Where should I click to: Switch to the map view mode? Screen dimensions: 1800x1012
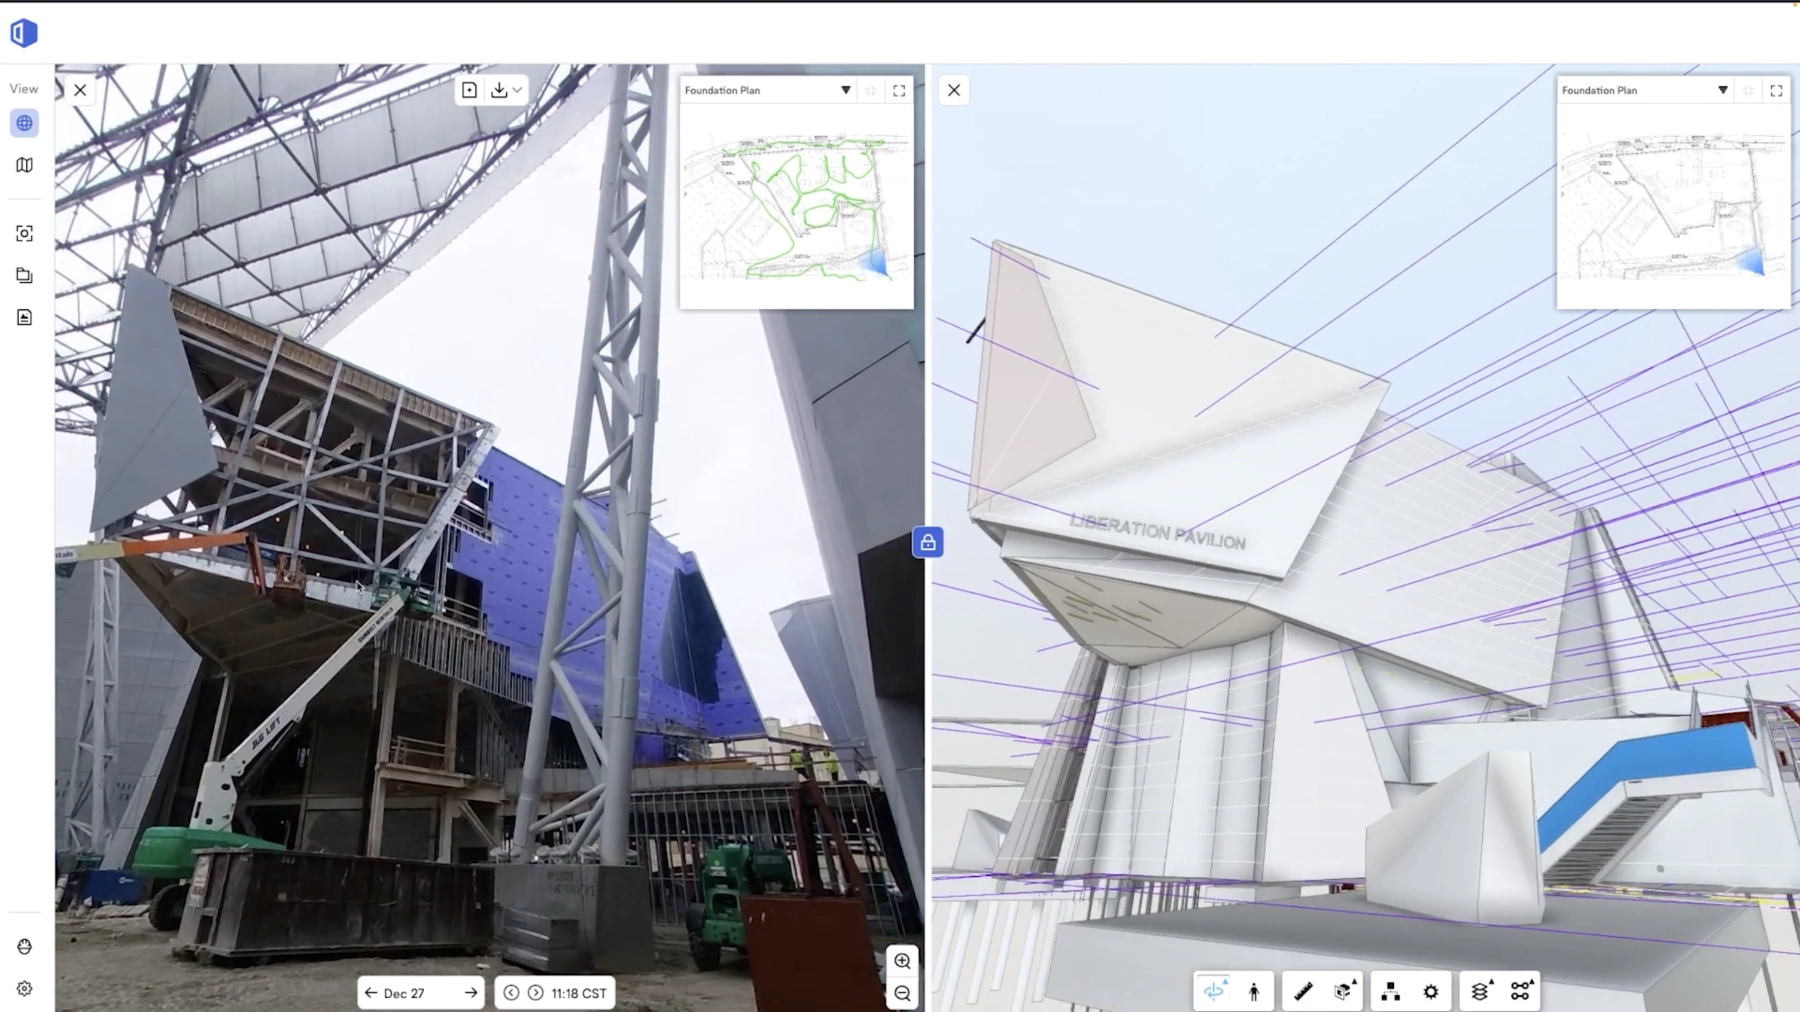point(24,165)
